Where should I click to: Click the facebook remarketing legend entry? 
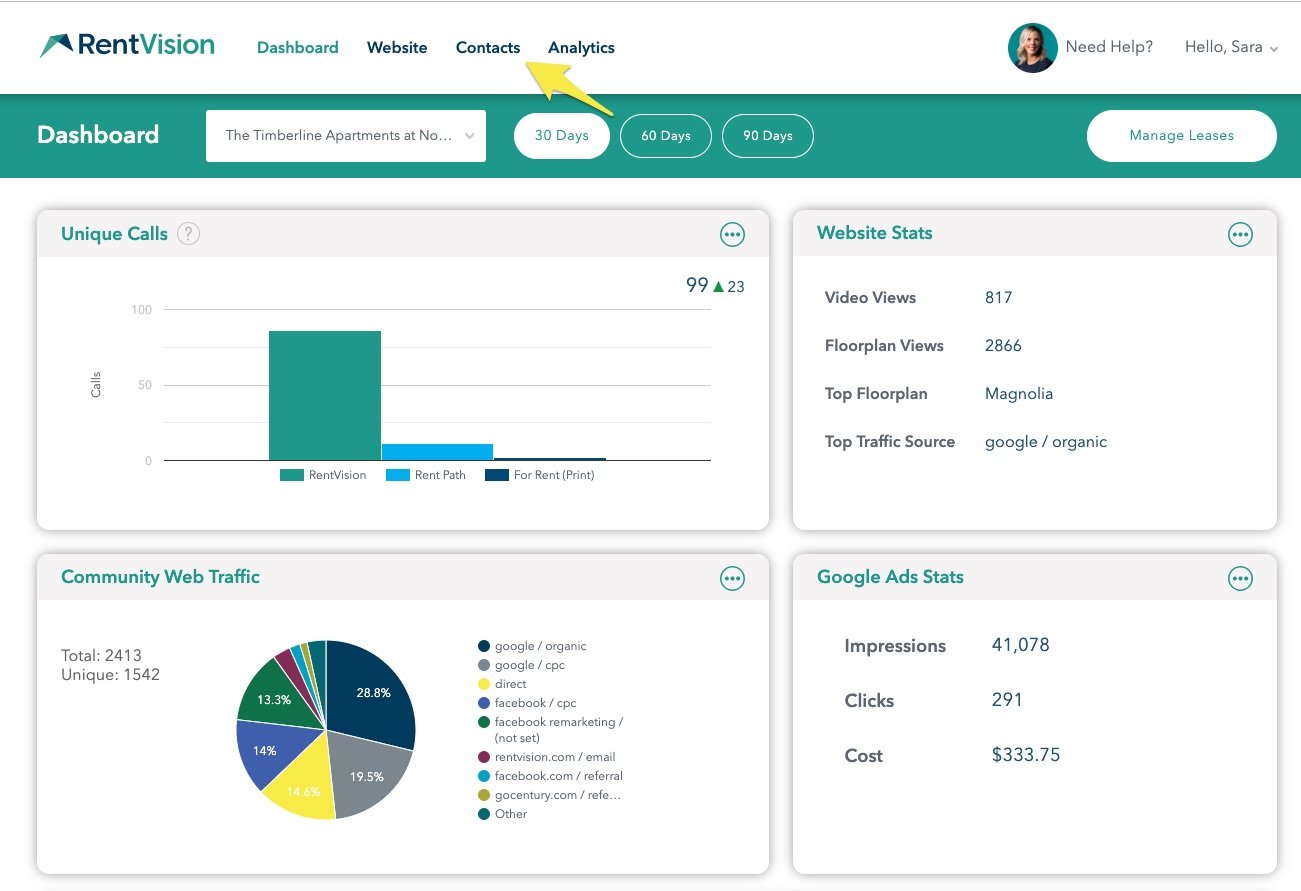coord(551,730)
